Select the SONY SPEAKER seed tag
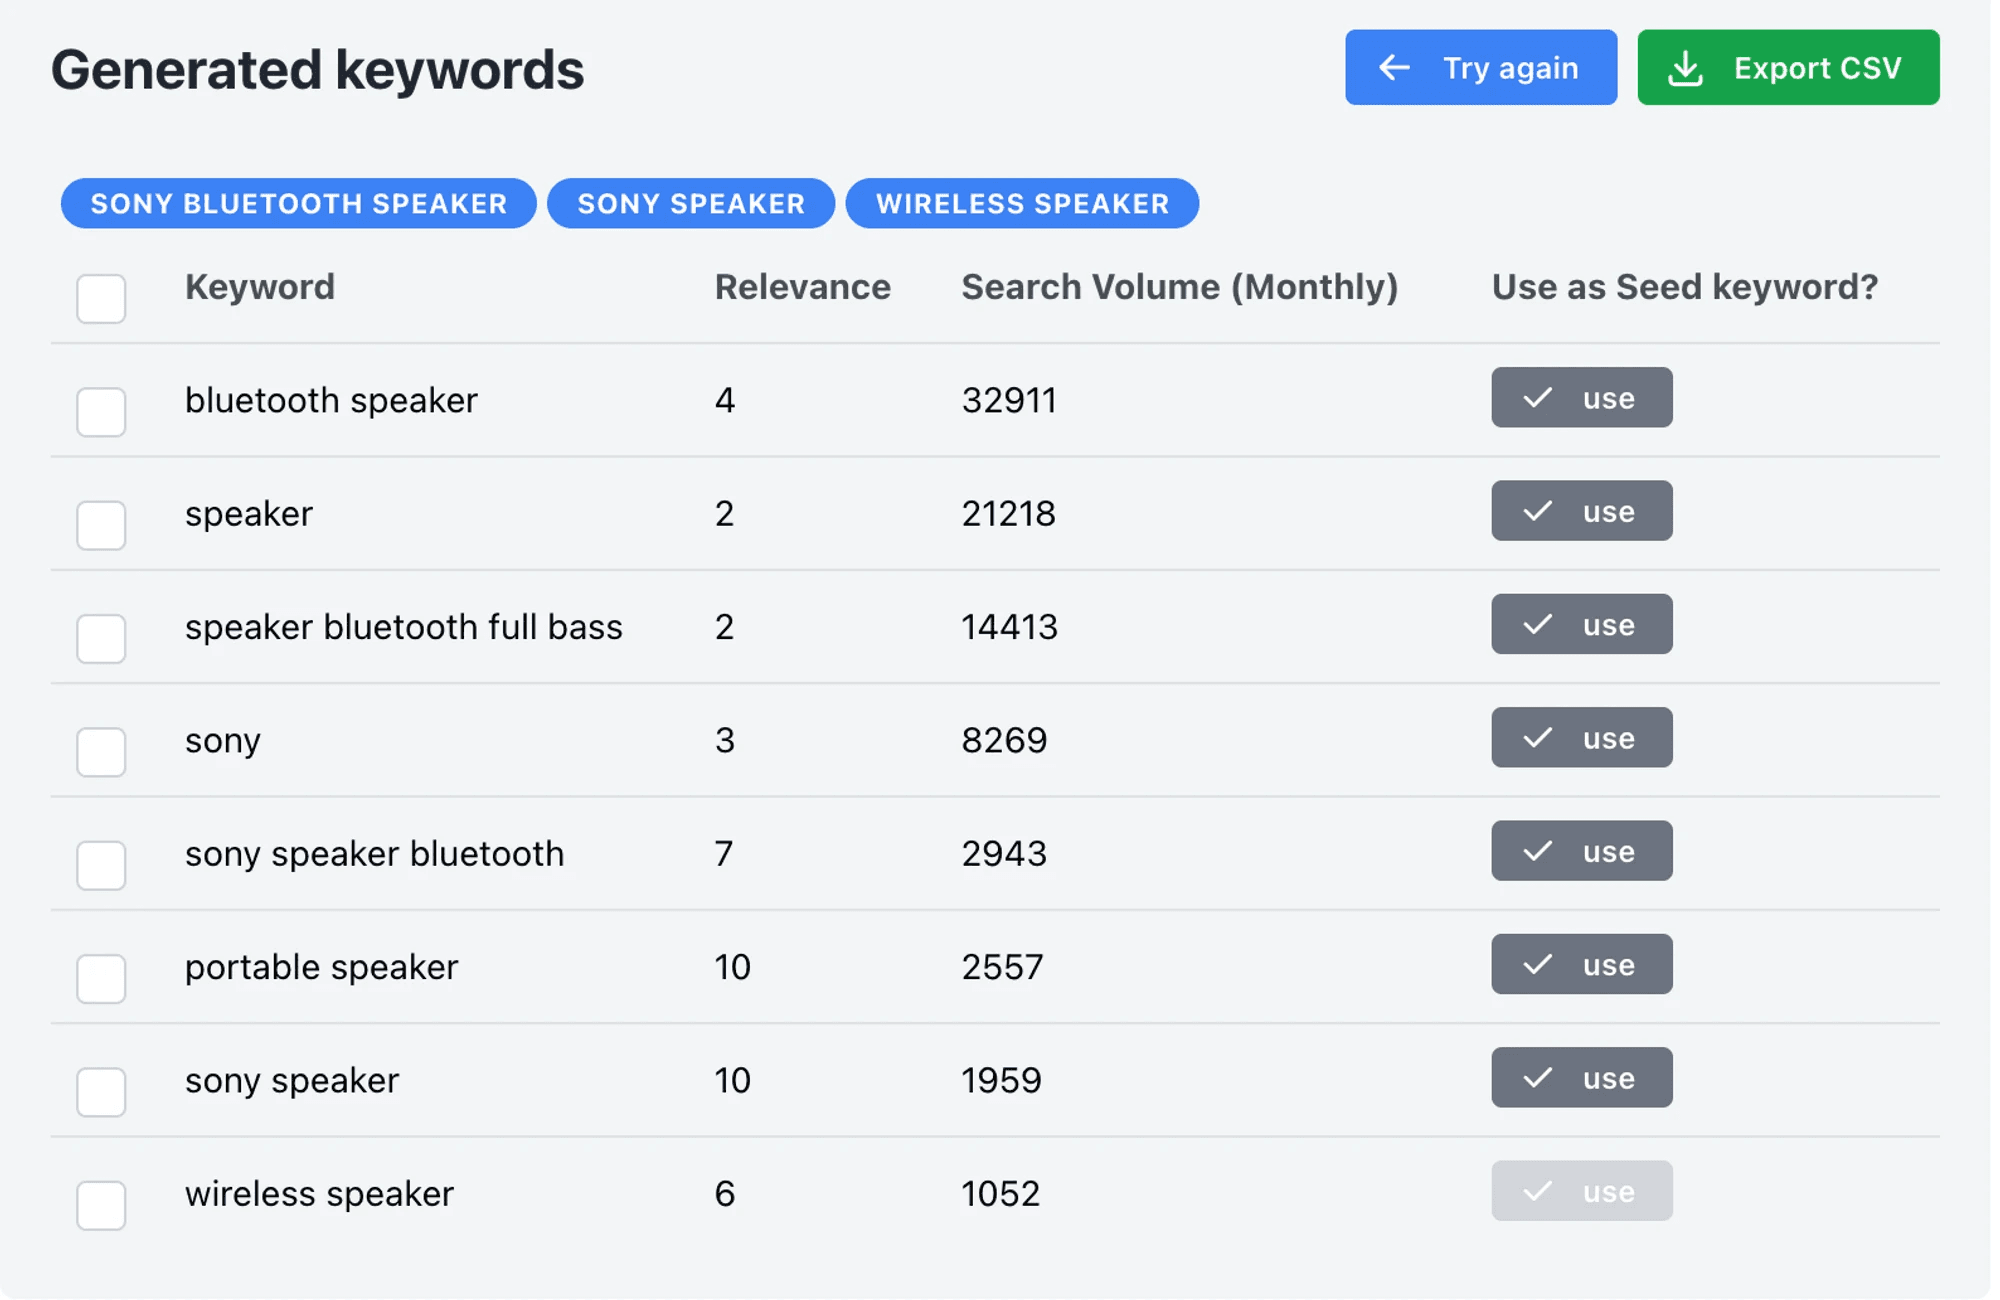This screenshot has height=1300, width=2000. [691, 204]
